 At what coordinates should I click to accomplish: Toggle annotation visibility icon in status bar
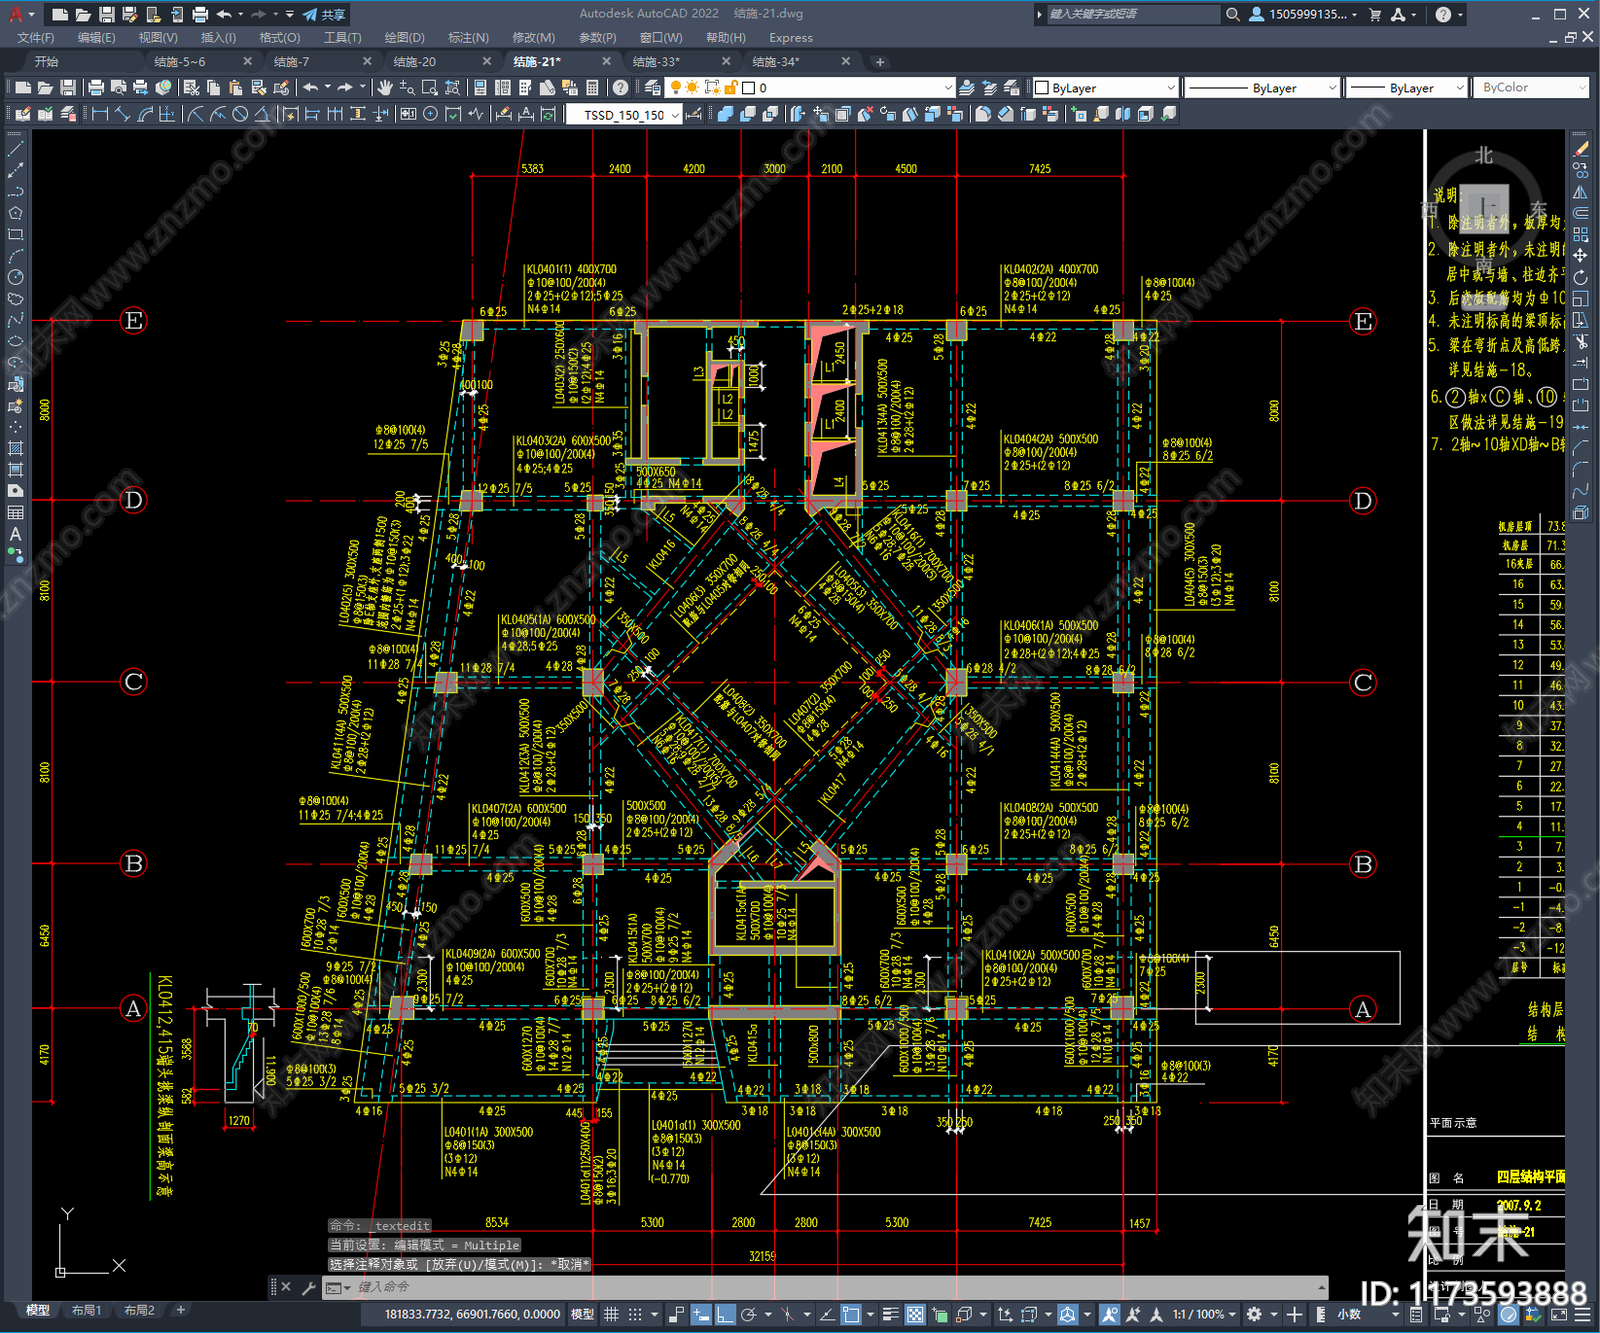[x=1109, y=1314]
